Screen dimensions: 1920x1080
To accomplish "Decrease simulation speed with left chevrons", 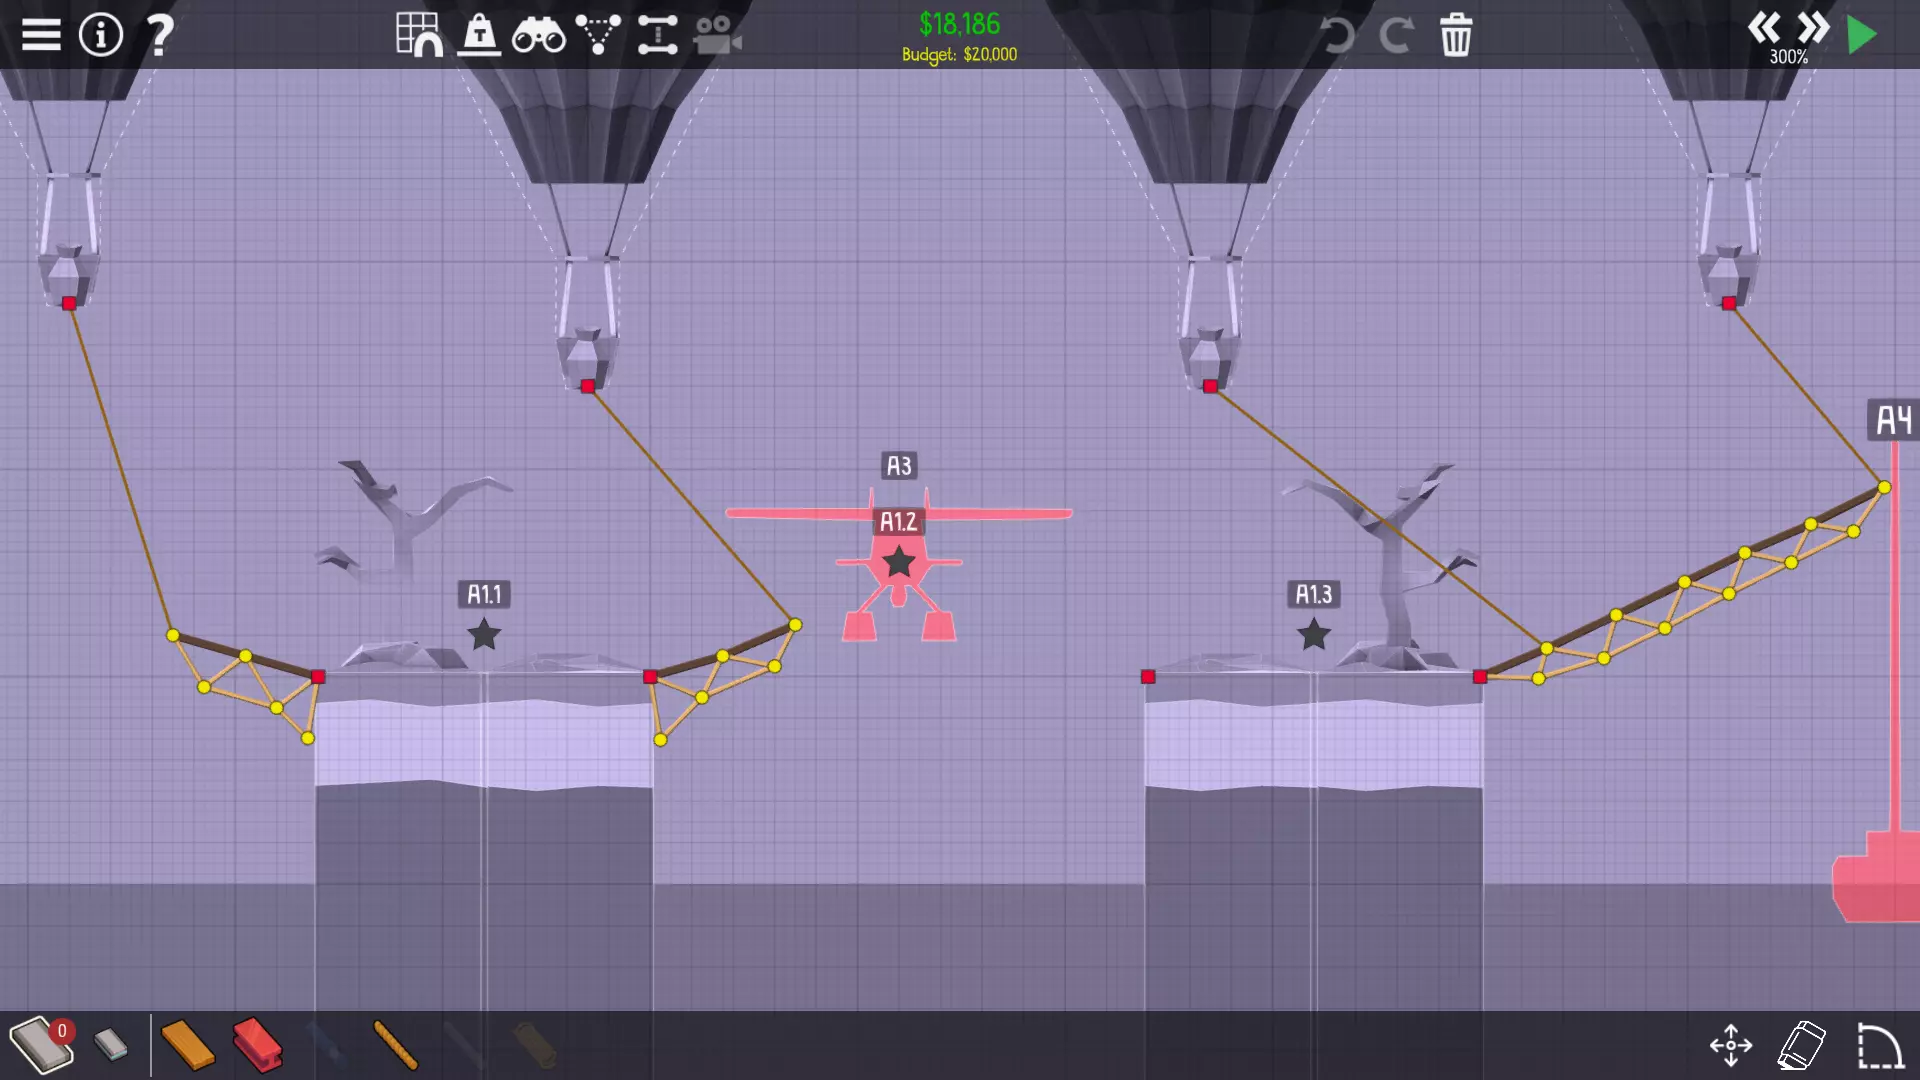I will 1763,27.
